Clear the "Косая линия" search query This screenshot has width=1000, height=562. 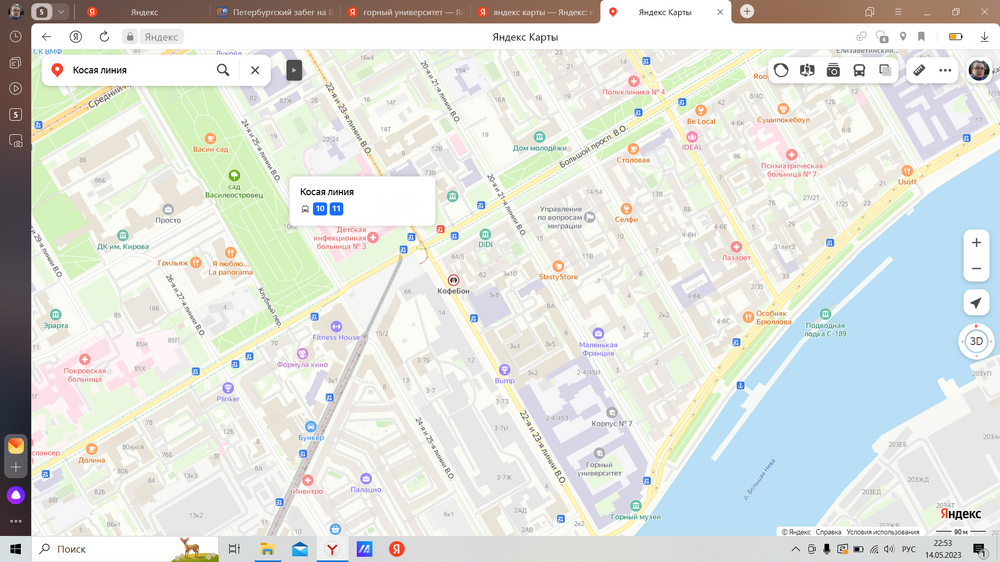pyautogui.click(x=255, y=70)
